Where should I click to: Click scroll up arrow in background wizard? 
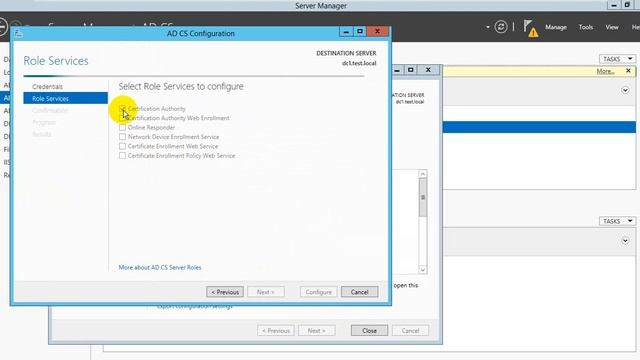423,174
